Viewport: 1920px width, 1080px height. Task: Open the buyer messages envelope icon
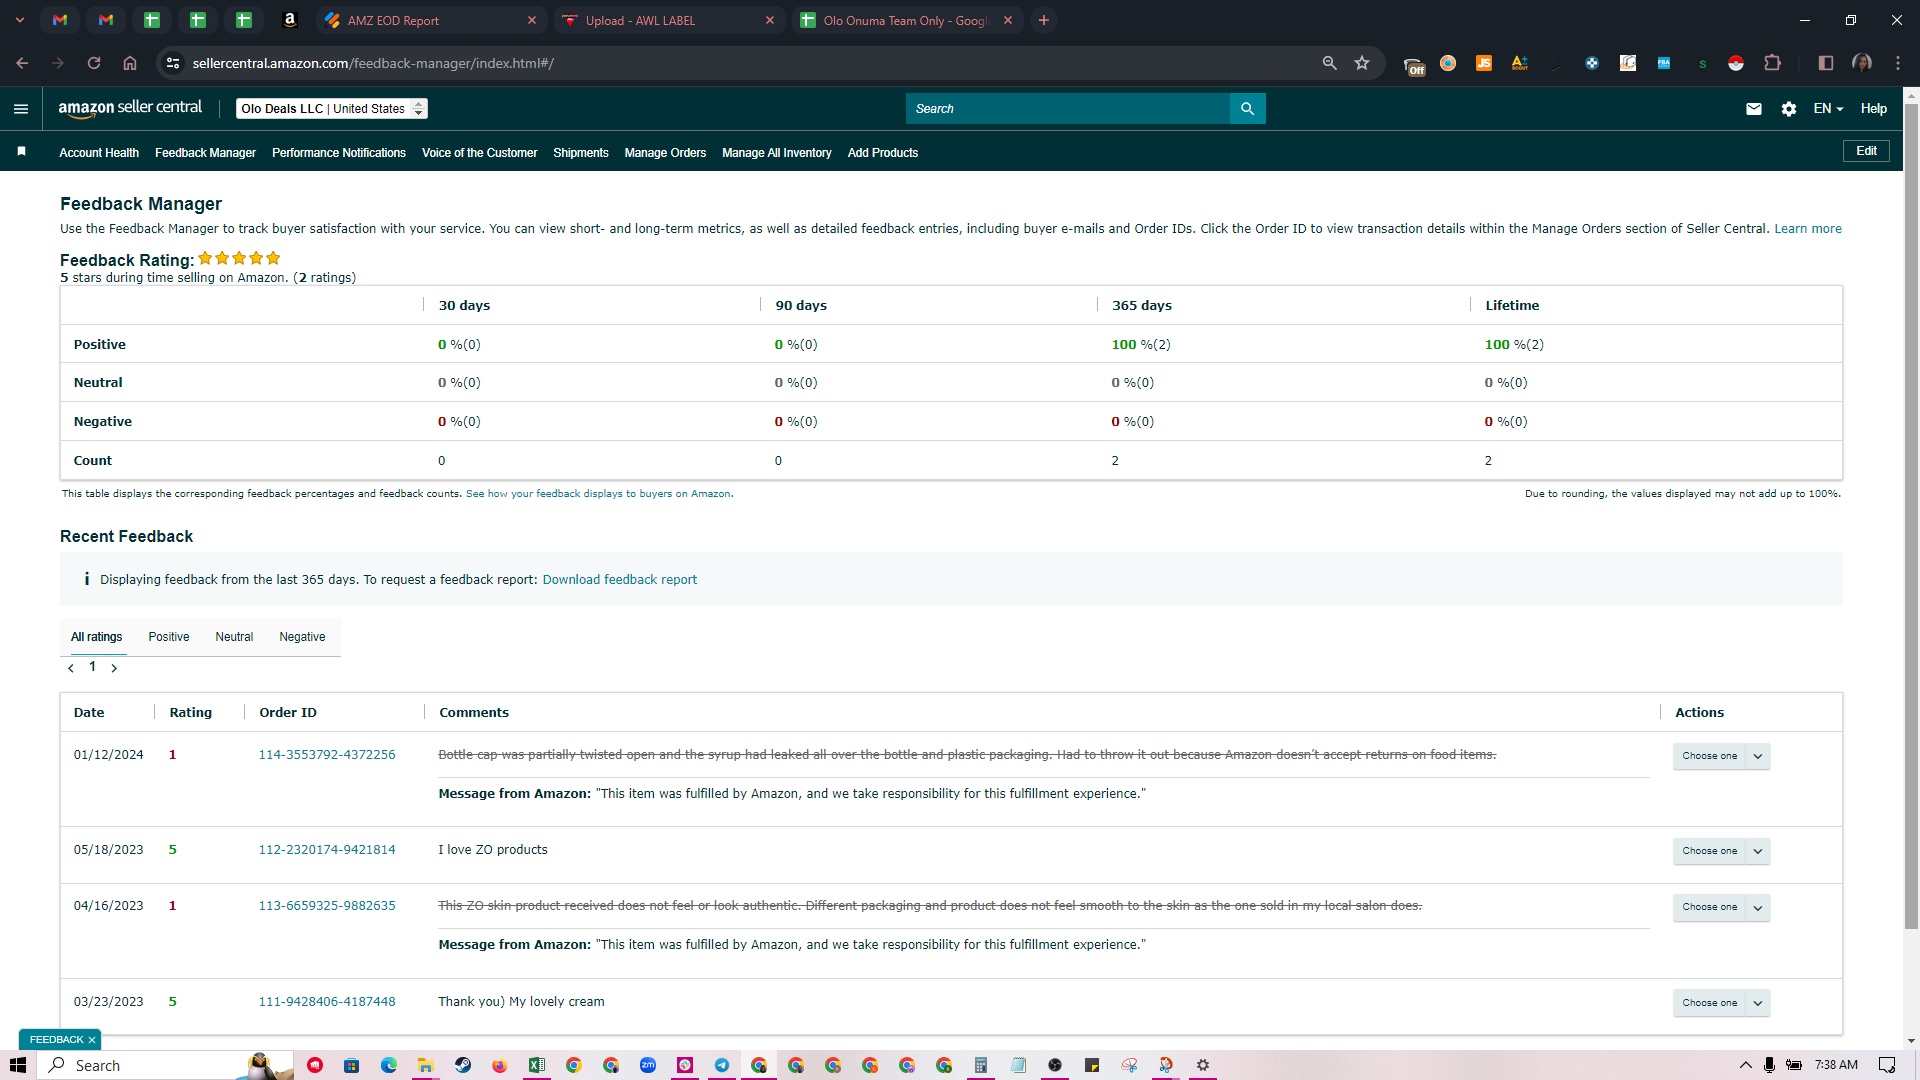tap(1754, 109)
